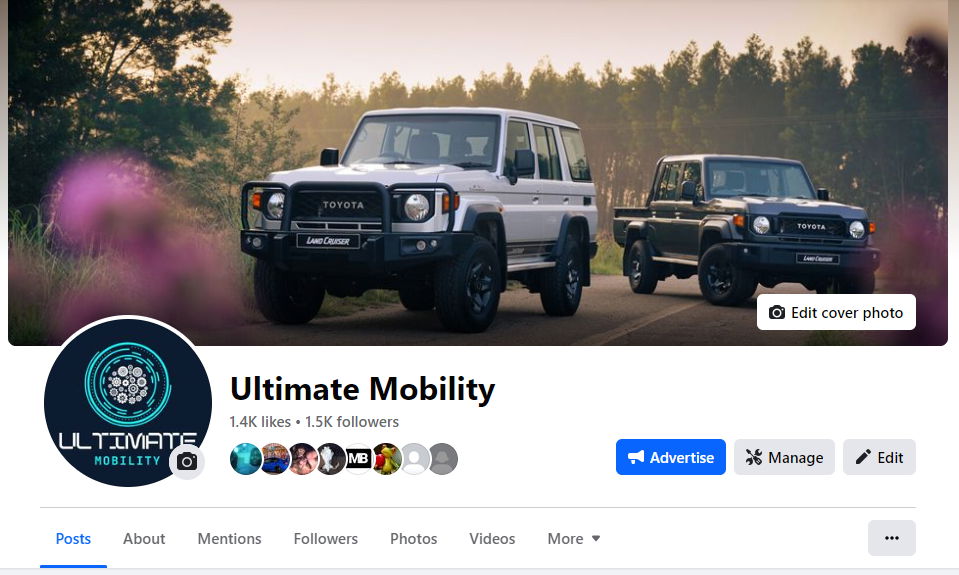This screenshot has width=959, height=575.
Task: Expand the More dropdown tab
Action: 574,539
